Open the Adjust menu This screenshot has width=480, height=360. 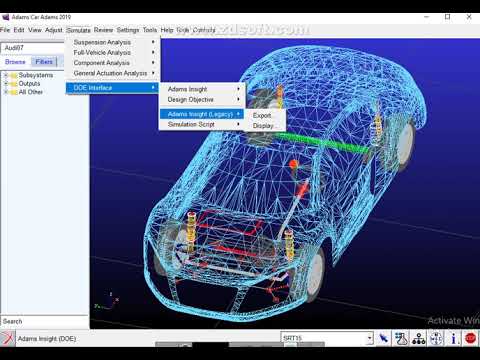54,30
